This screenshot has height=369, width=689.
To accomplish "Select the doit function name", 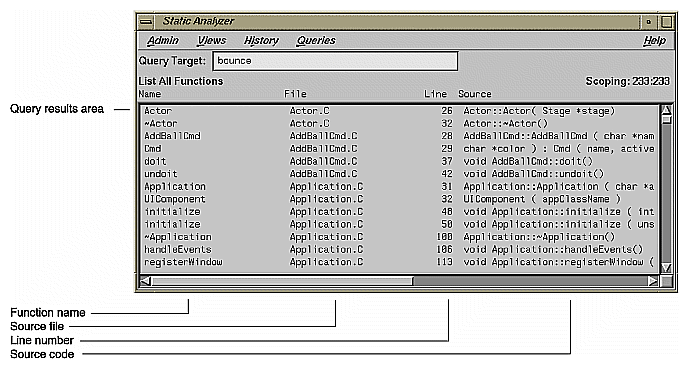I will (155, 161).
